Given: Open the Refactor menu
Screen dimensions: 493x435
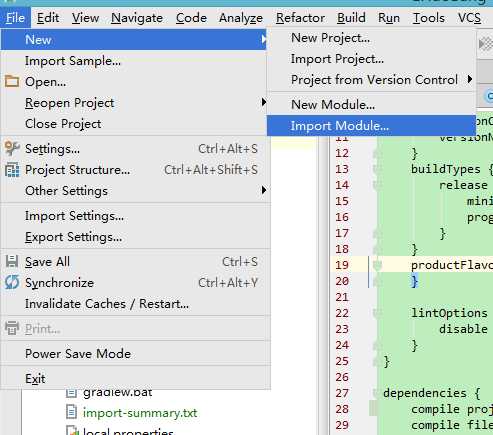Looking at the screenshot, I should point(300,18).
